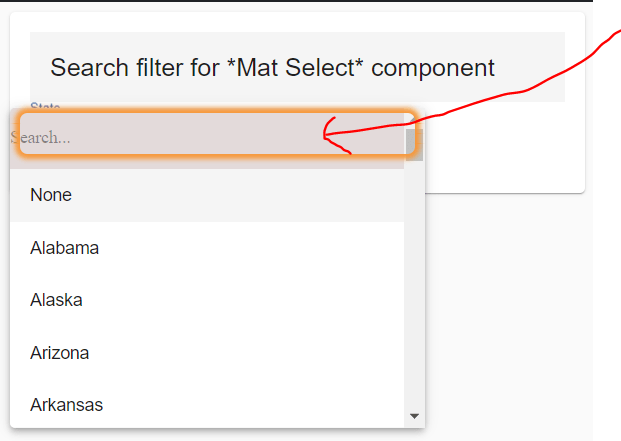
Task: Click the Search... placeholder text
Action: 40,137
